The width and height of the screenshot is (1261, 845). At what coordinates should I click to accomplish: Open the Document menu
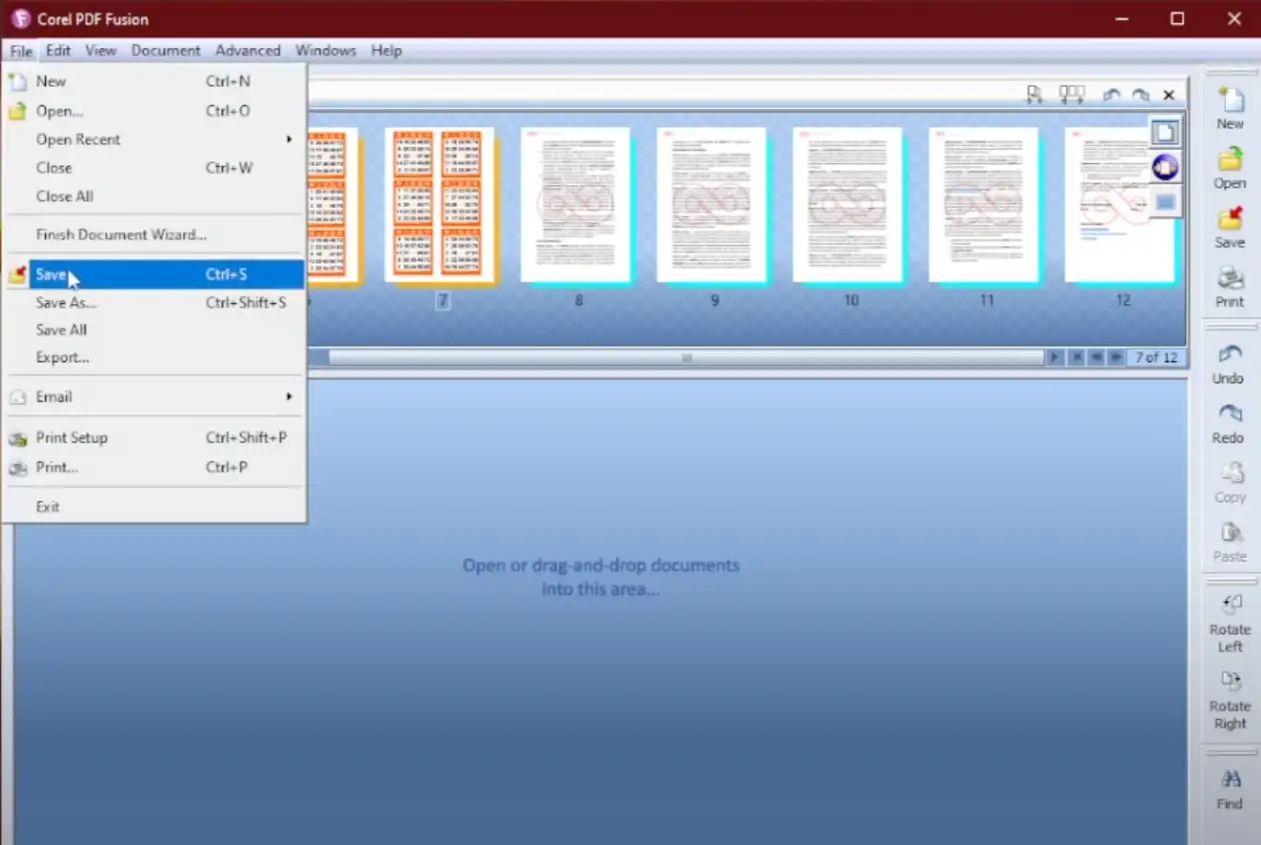166,50
